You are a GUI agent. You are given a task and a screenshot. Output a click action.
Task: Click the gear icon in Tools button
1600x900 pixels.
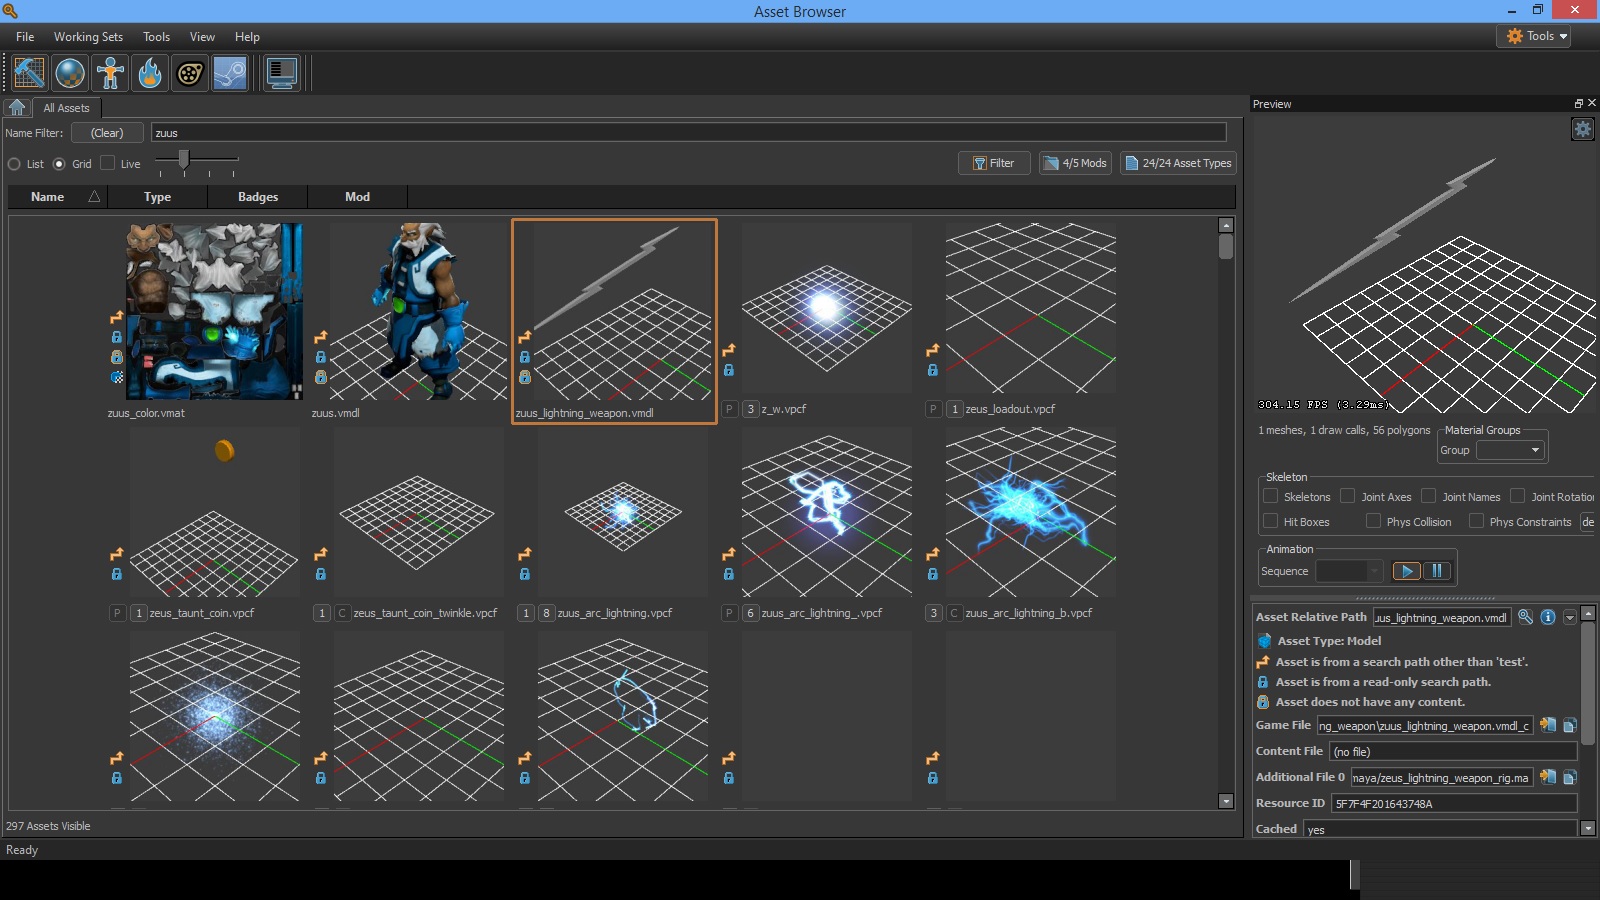click(x=1514, y=36)
